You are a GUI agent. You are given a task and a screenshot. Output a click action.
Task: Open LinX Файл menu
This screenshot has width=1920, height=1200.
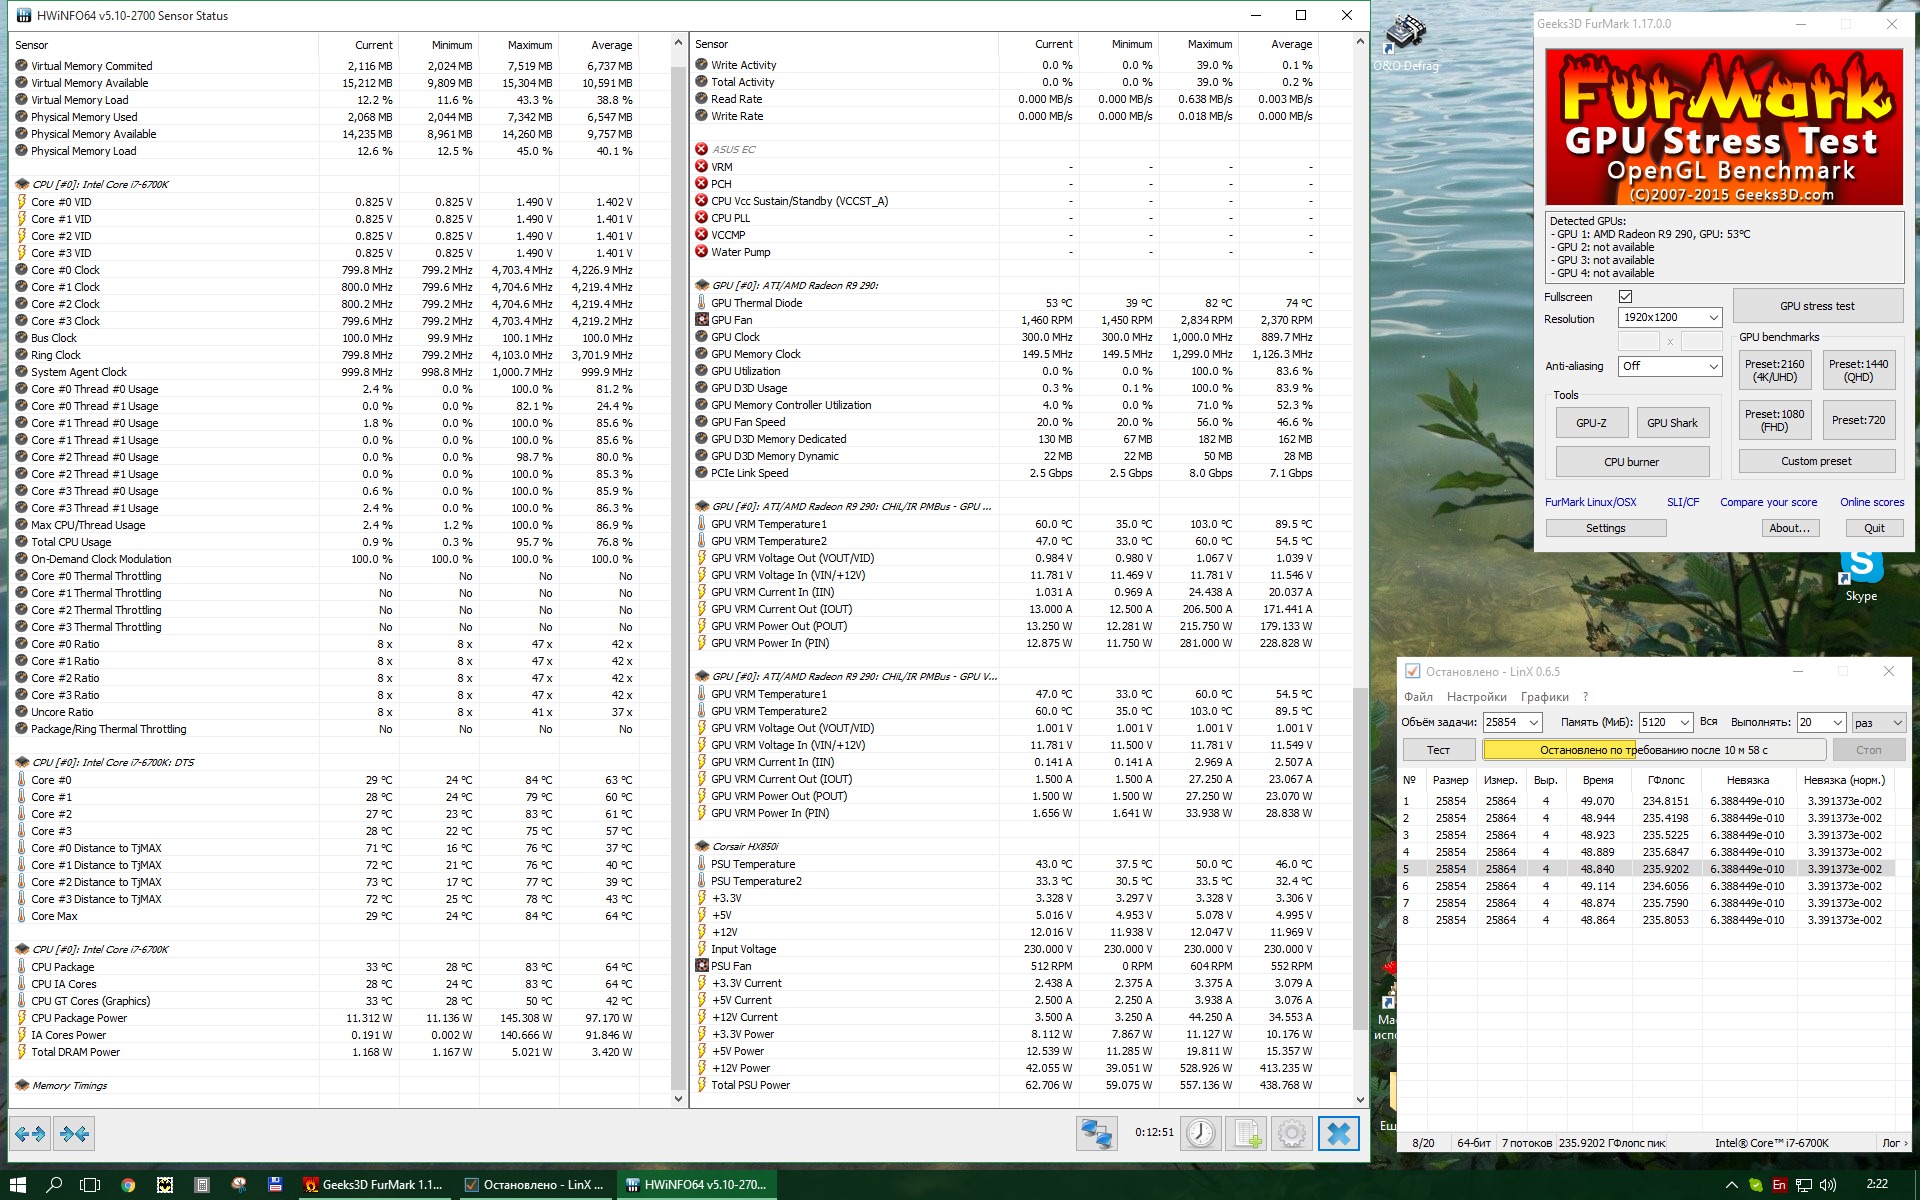pos(1418,697)
